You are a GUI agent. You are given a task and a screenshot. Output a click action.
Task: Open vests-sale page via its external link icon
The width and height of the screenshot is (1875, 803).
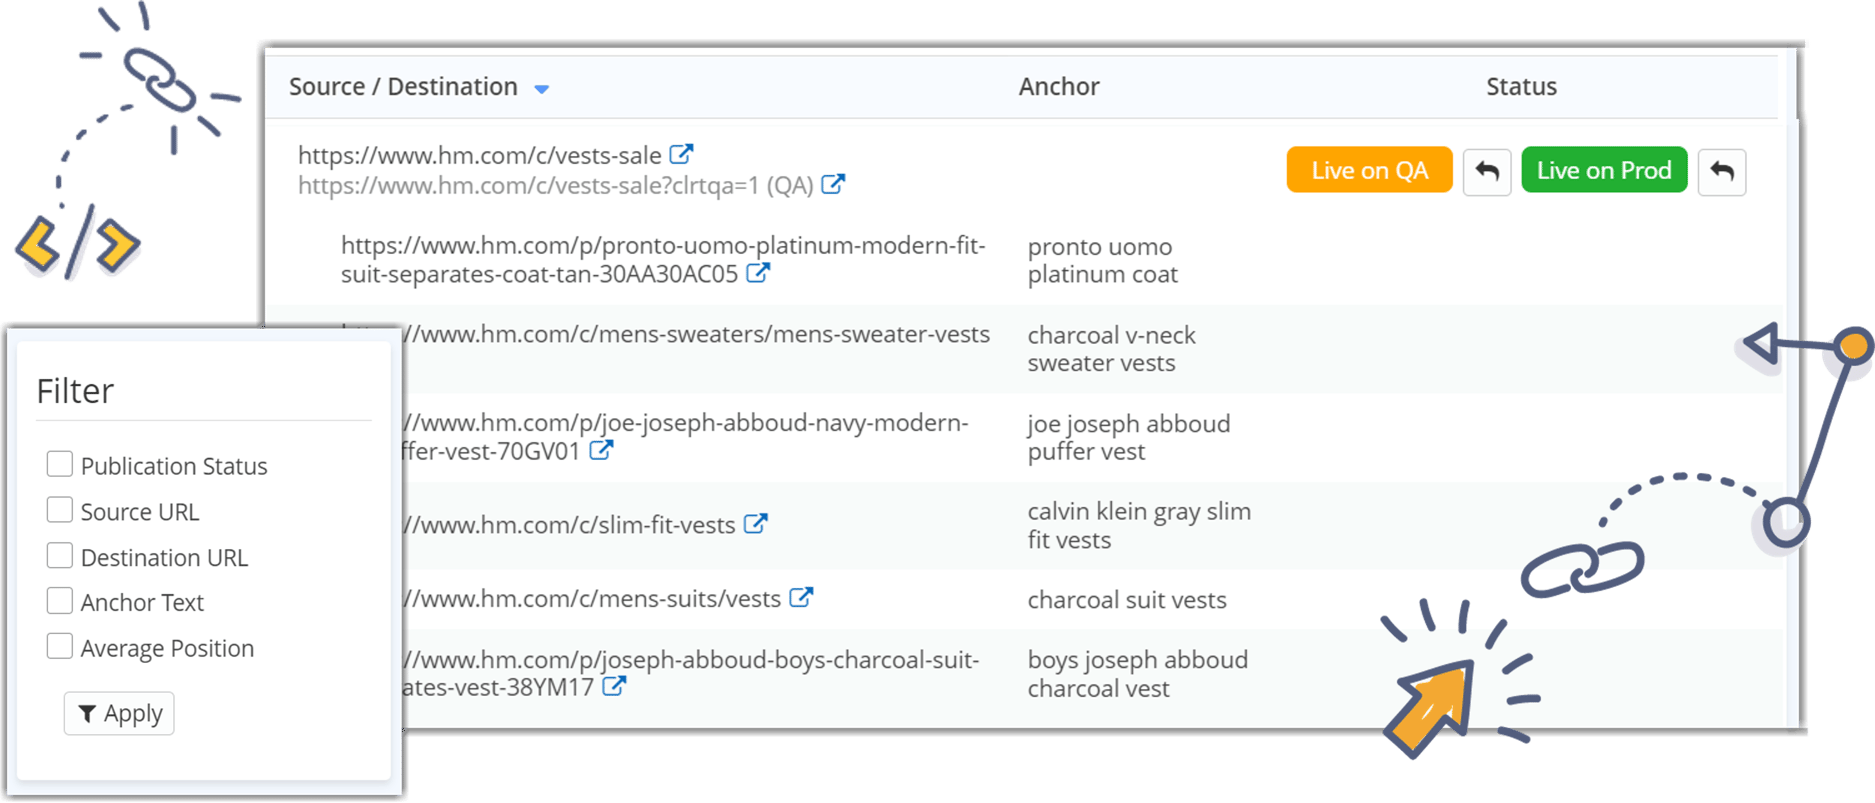click(683, 153)
